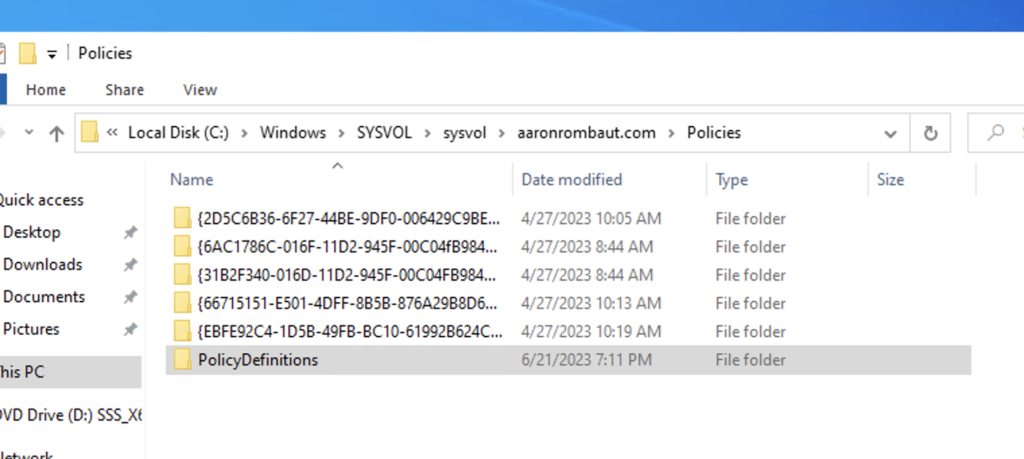This screenshot has height=459, width=1024.
Task: Switch to the View ribbon tab
Action: (200, 90)
